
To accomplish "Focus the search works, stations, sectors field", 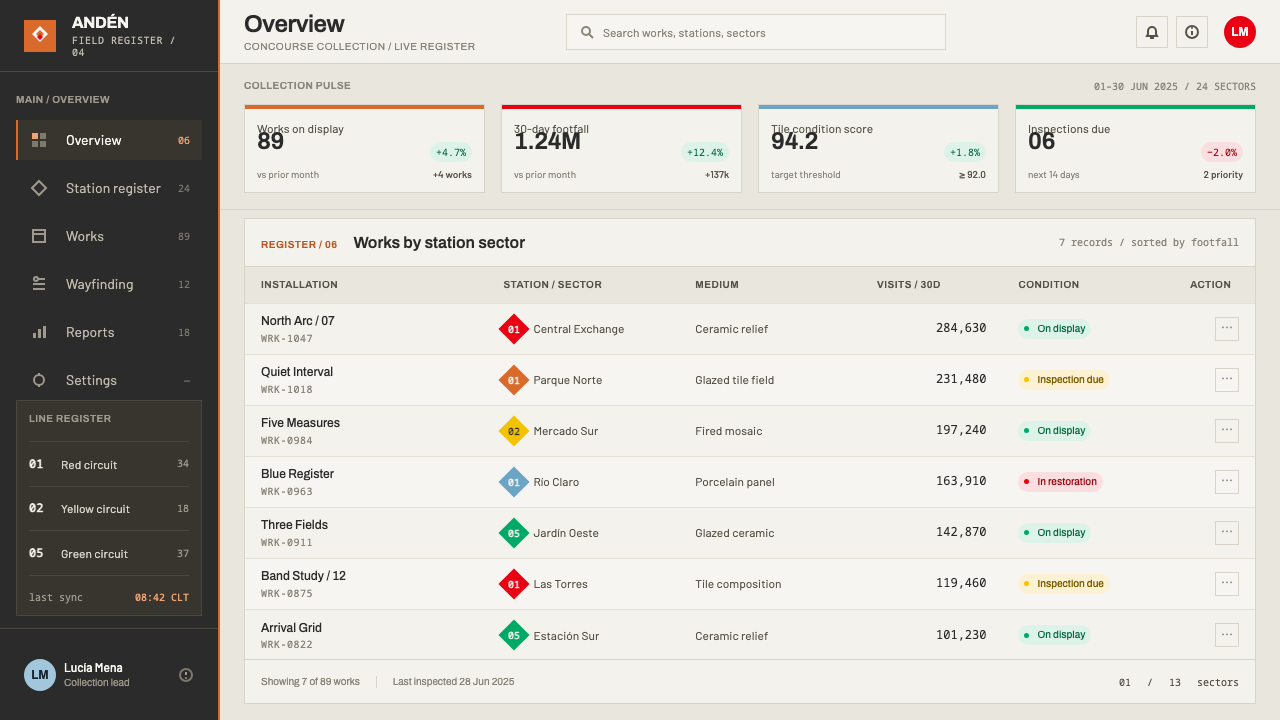I will [x=756, y=32].
